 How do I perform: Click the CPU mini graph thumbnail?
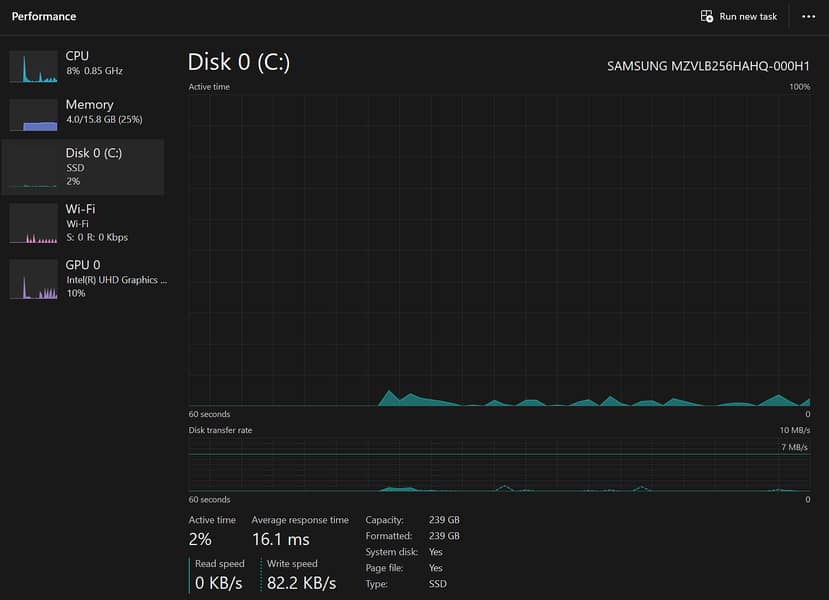tap(33, 66)
